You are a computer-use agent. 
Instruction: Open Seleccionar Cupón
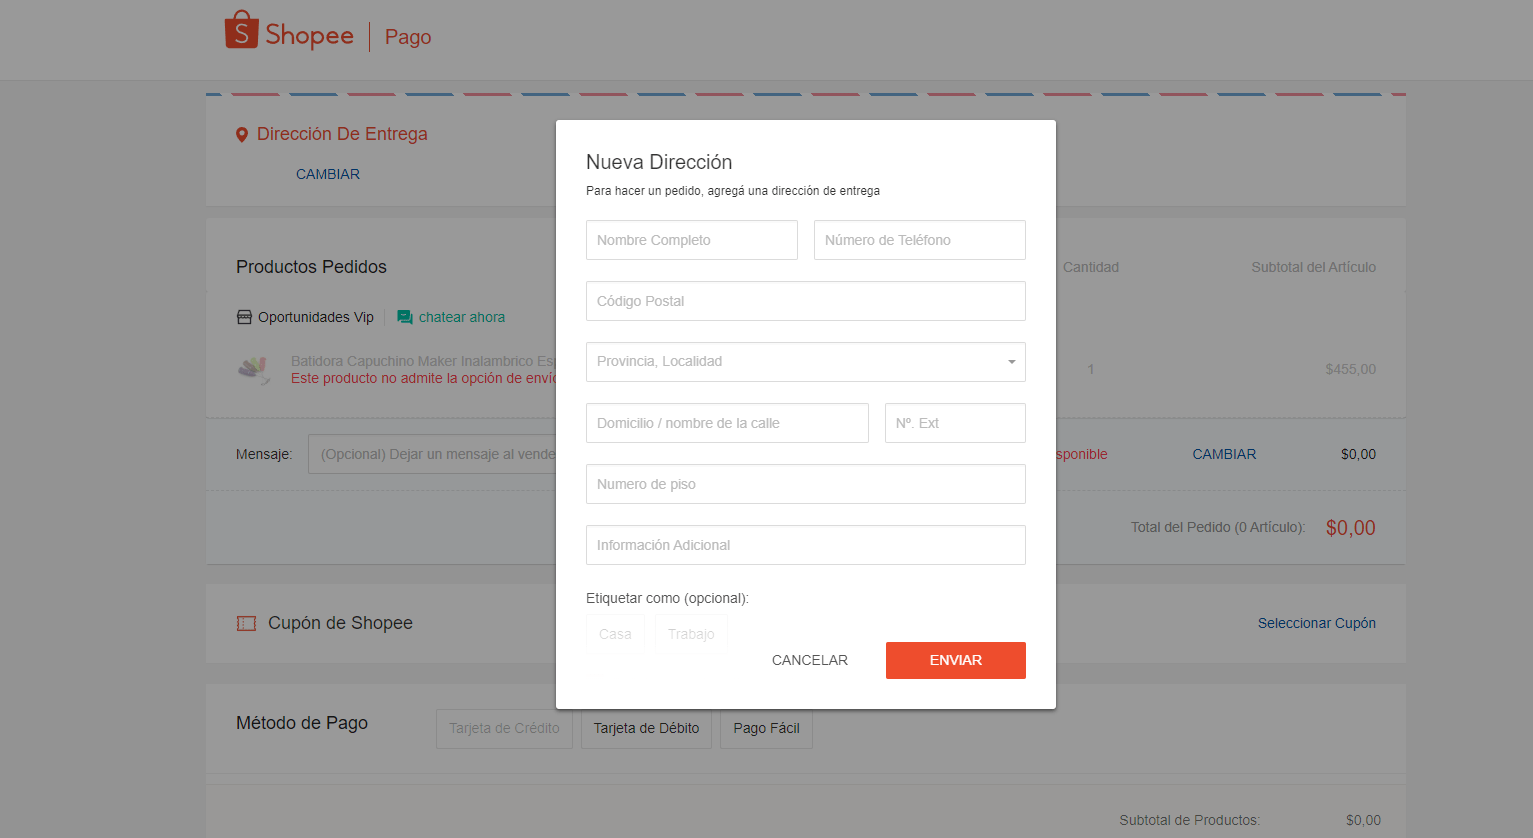tap(1316, 623)
